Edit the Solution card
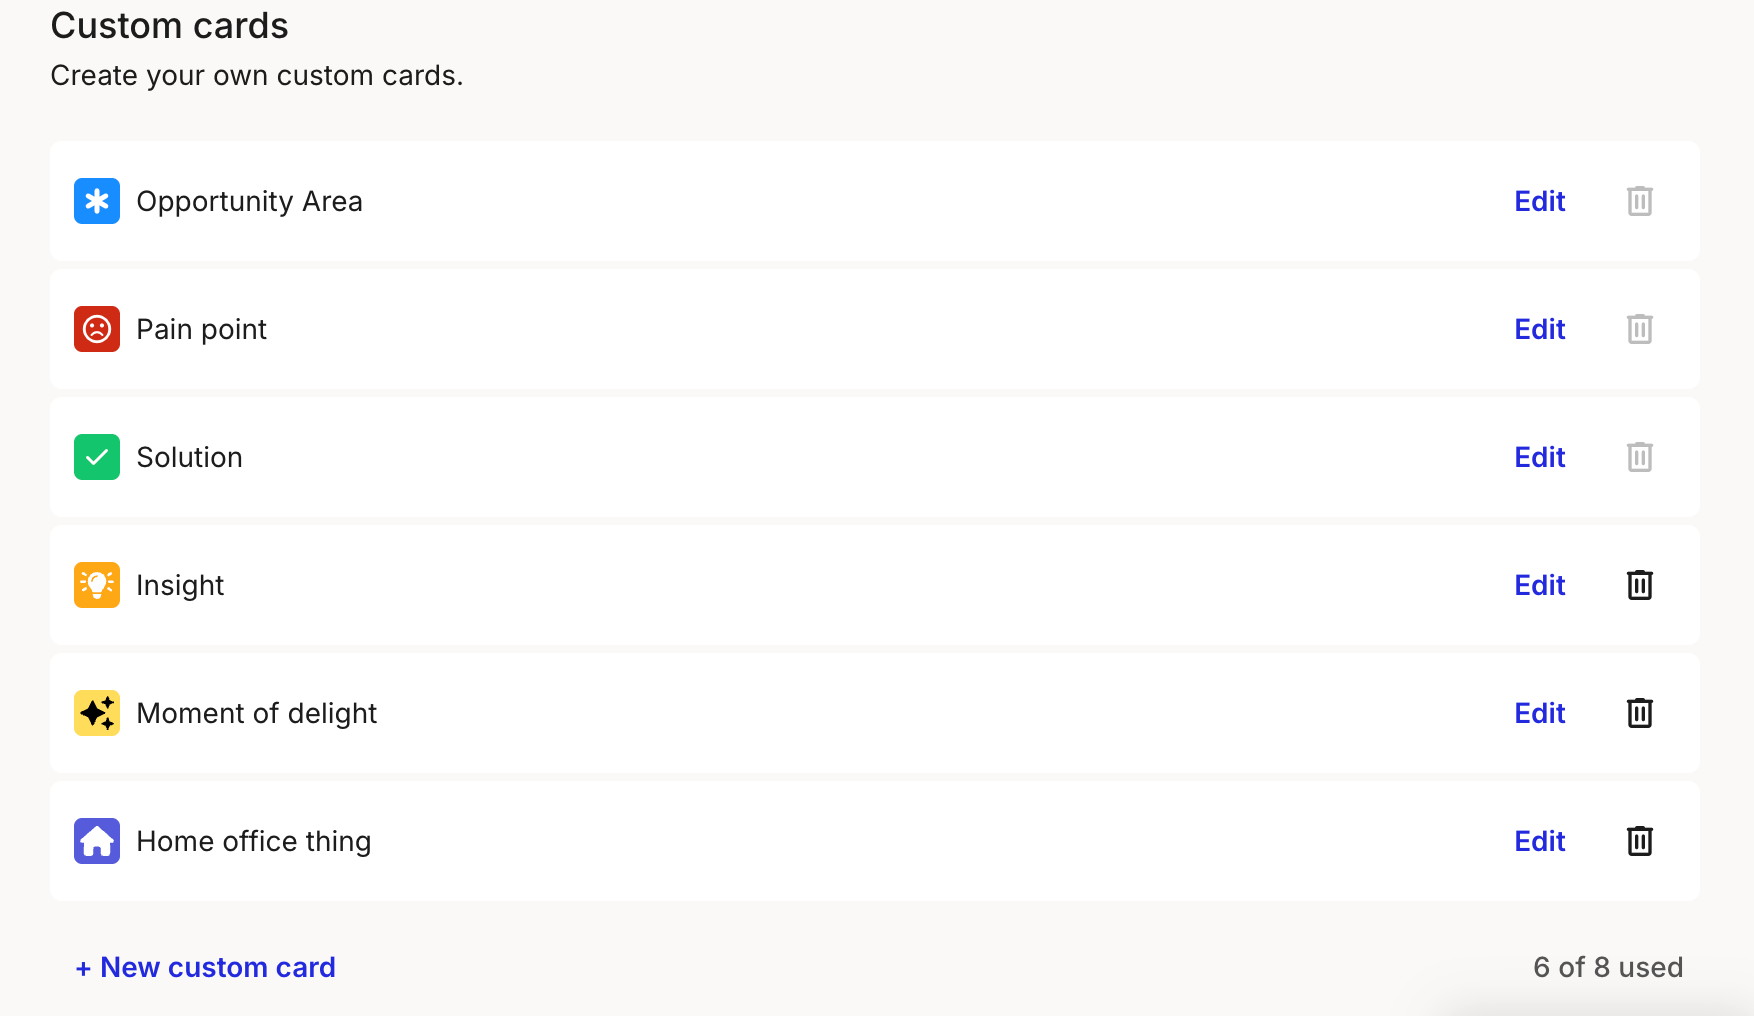The height and width of the screenshot is (1016, 1754). coord(1539,457)
